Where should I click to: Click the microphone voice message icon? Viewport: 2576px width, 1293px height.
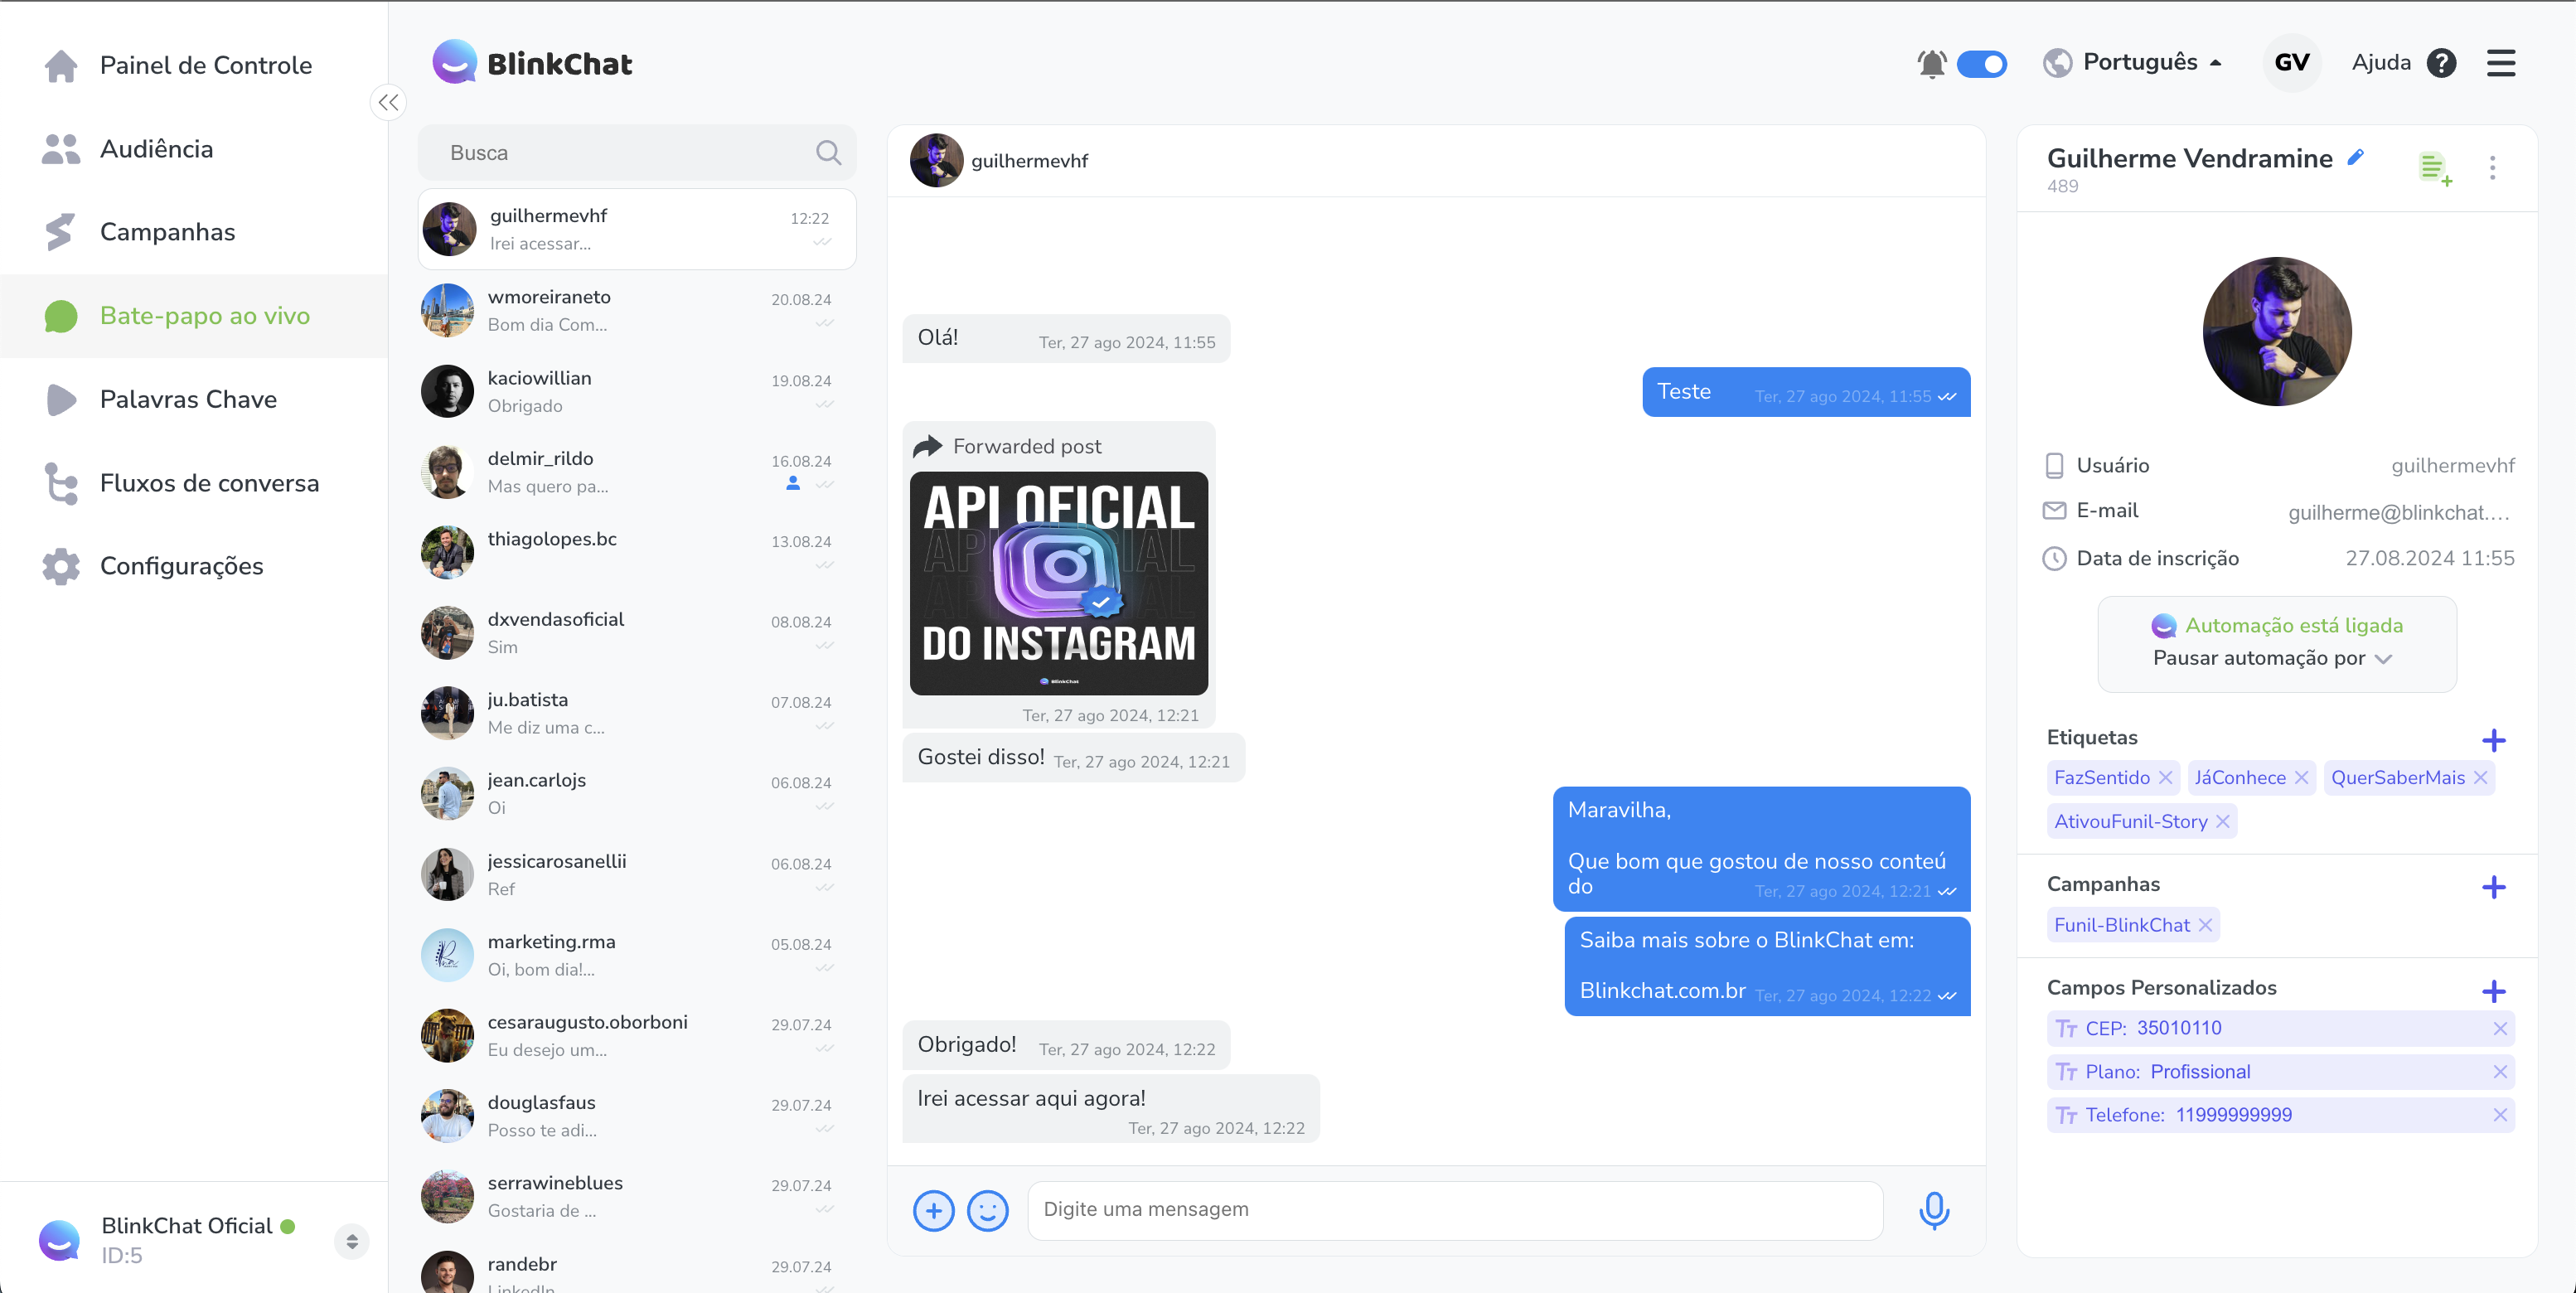point(1934,1210)
